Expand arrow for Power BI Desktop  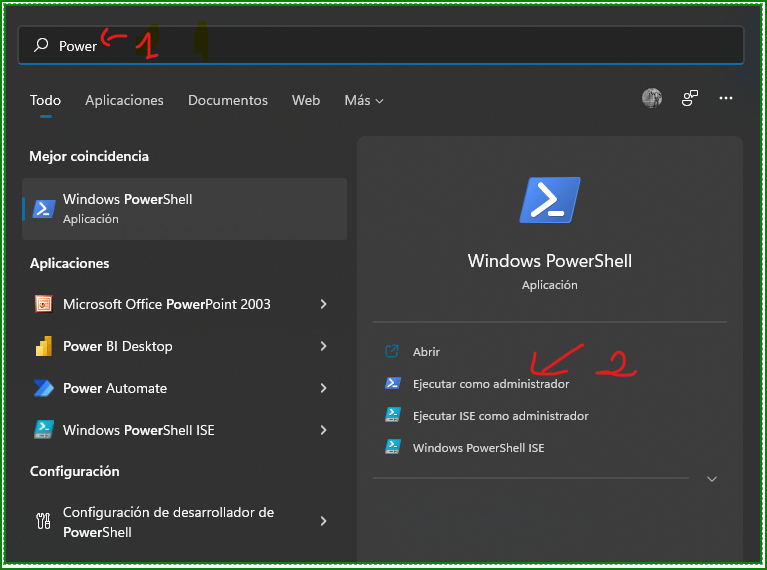click(323, 346)
